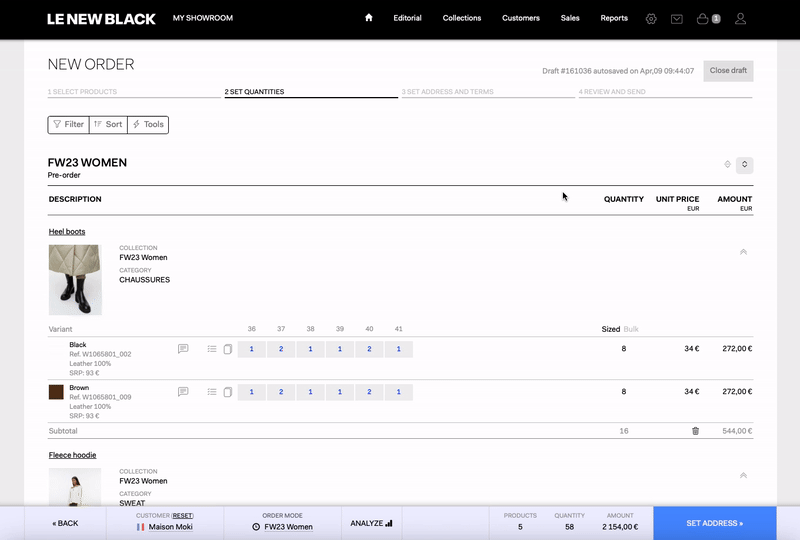
Task: Change customer Maison Moki
Action: [x=170, y=527]
